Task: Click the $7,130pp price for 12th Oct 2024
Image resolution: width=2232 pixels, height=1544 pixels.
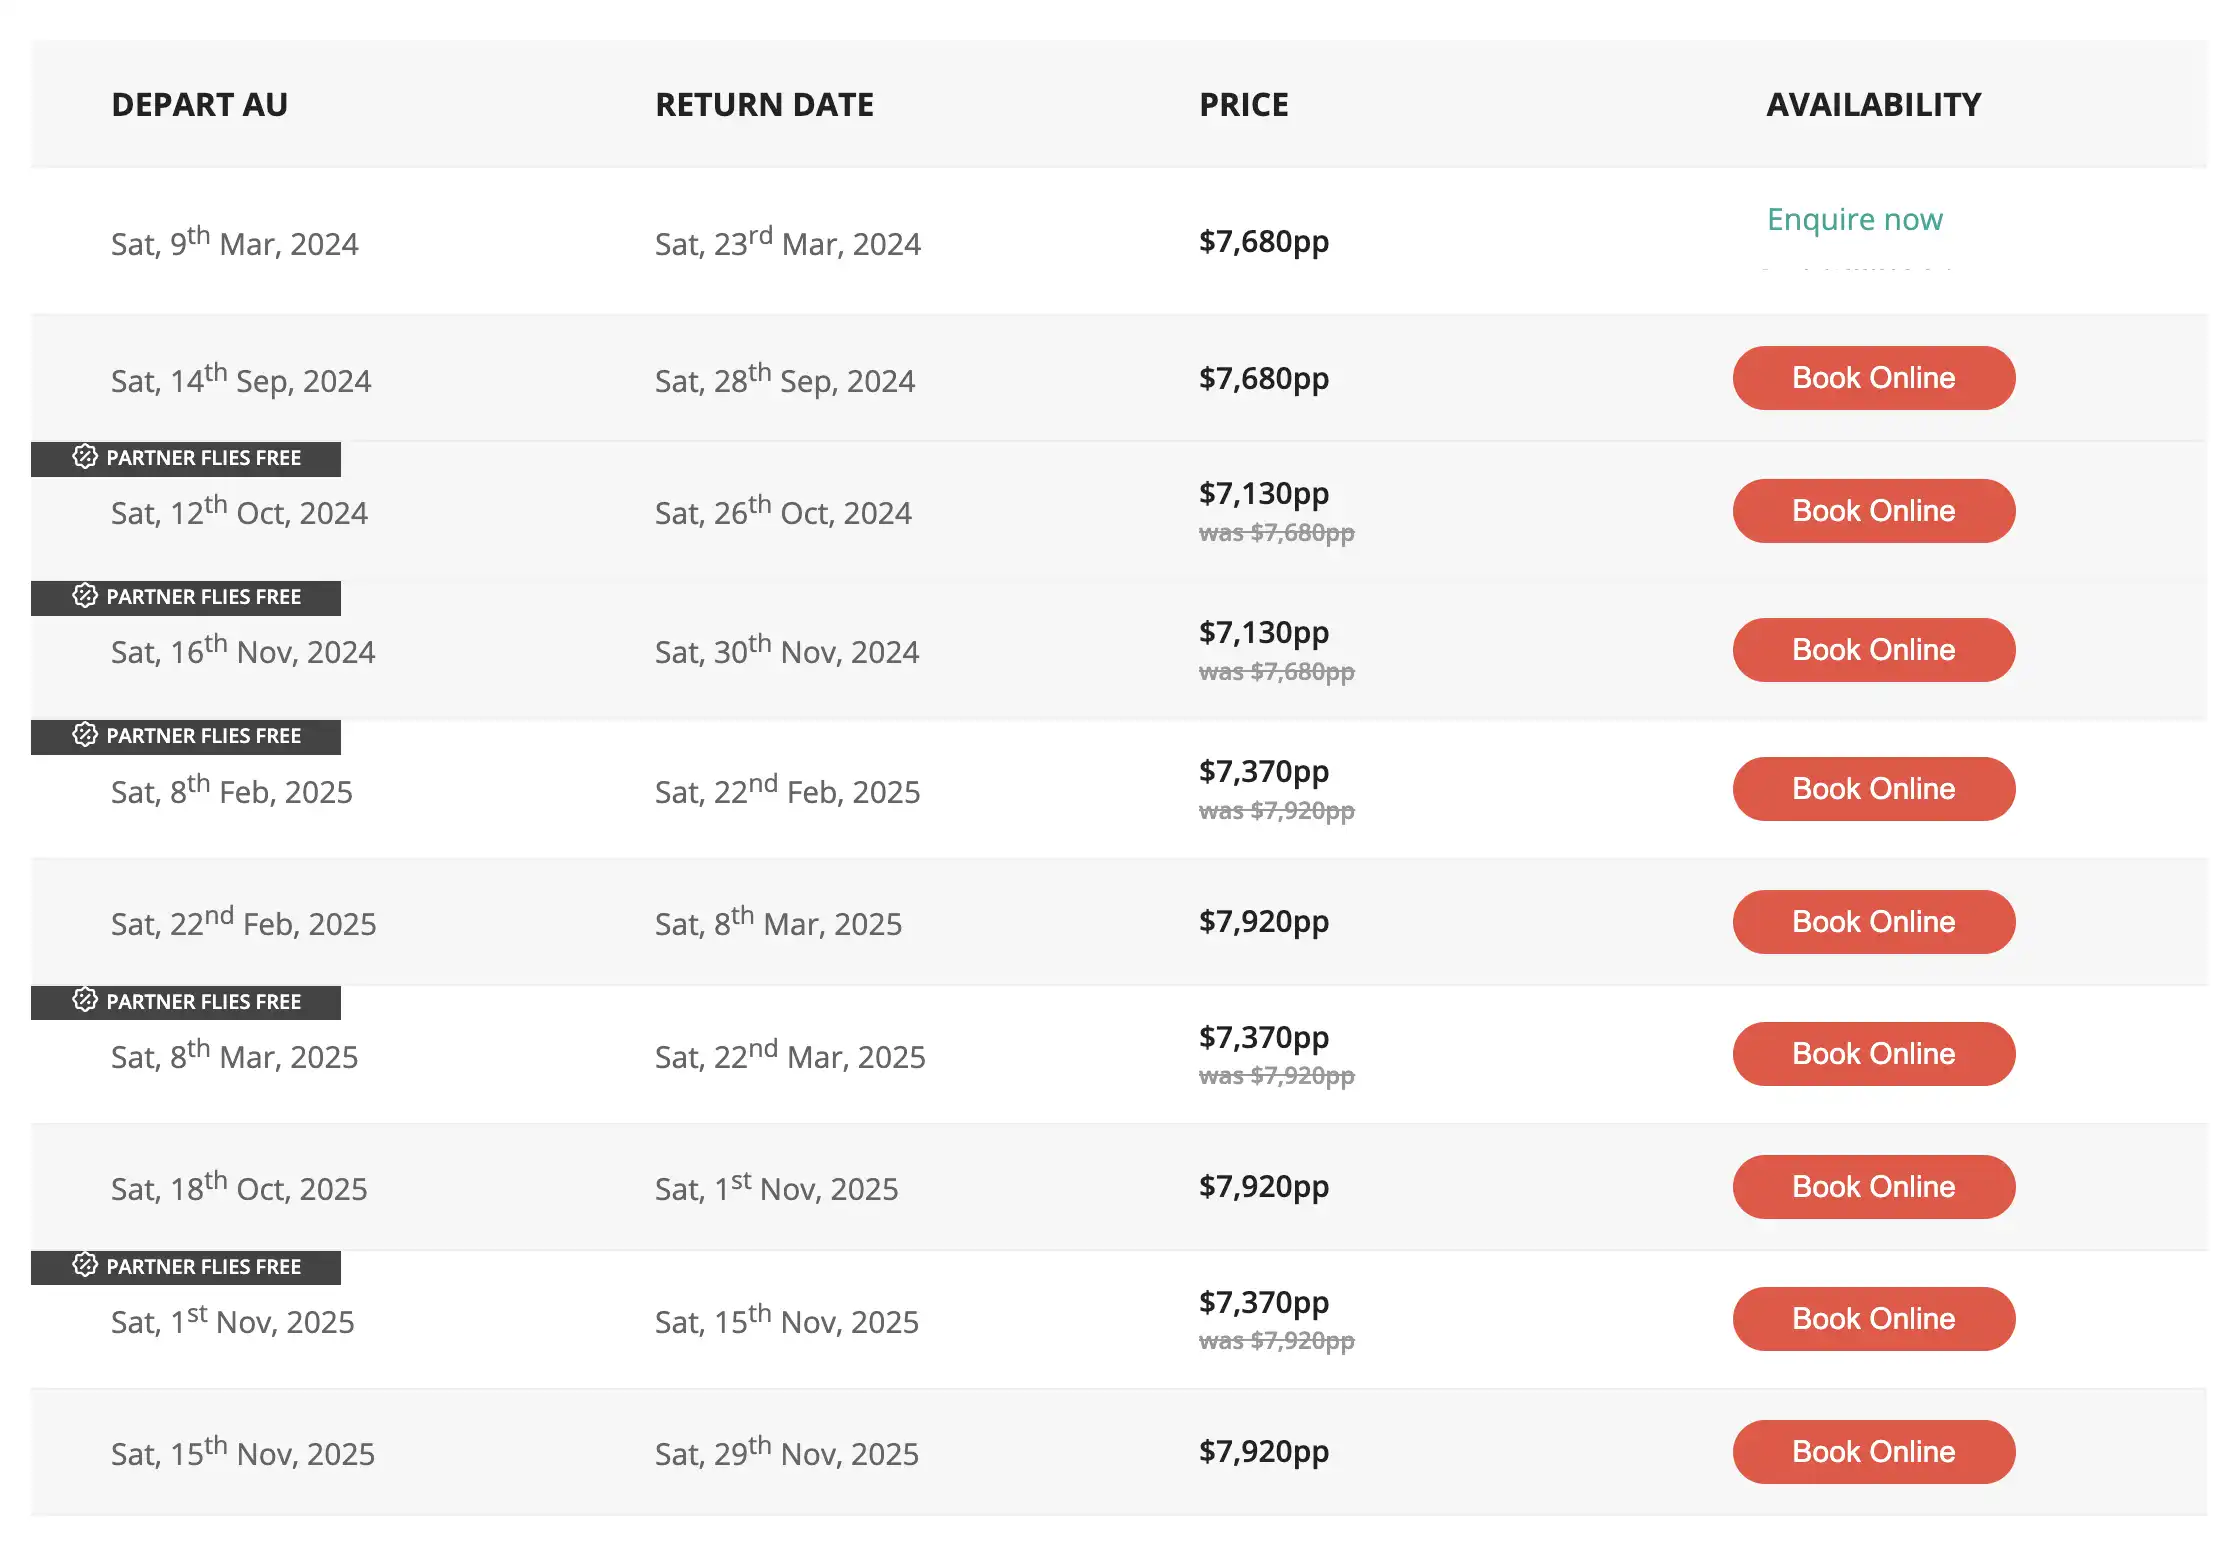Action: tap(1263, 493)
